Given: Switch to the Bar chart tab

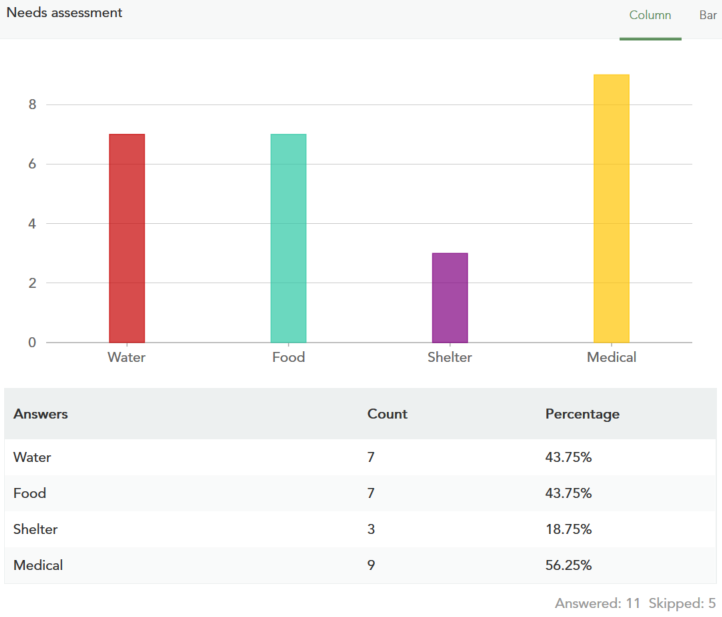Looking at the screenshot, I should click(x=707, y=15).
